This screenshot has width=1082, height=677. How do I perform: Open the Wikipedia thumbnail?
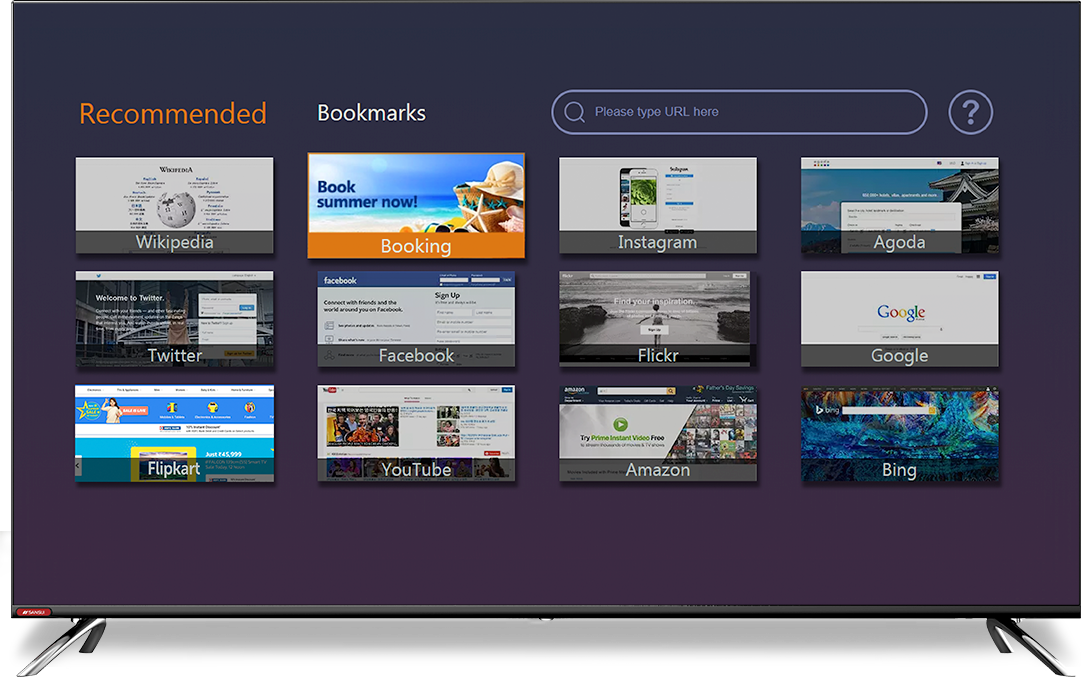[x=175, y=205]
